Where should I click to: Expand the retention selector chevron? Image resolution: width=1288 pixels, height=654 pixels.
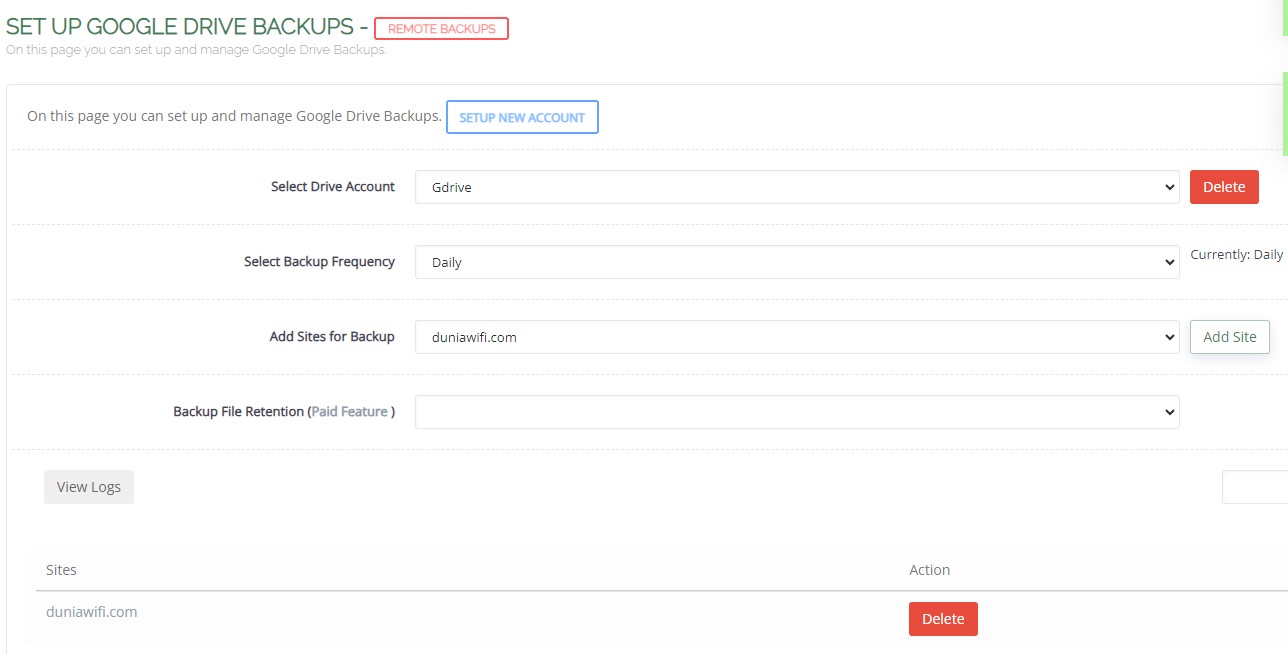click(x=1168, y=412)
